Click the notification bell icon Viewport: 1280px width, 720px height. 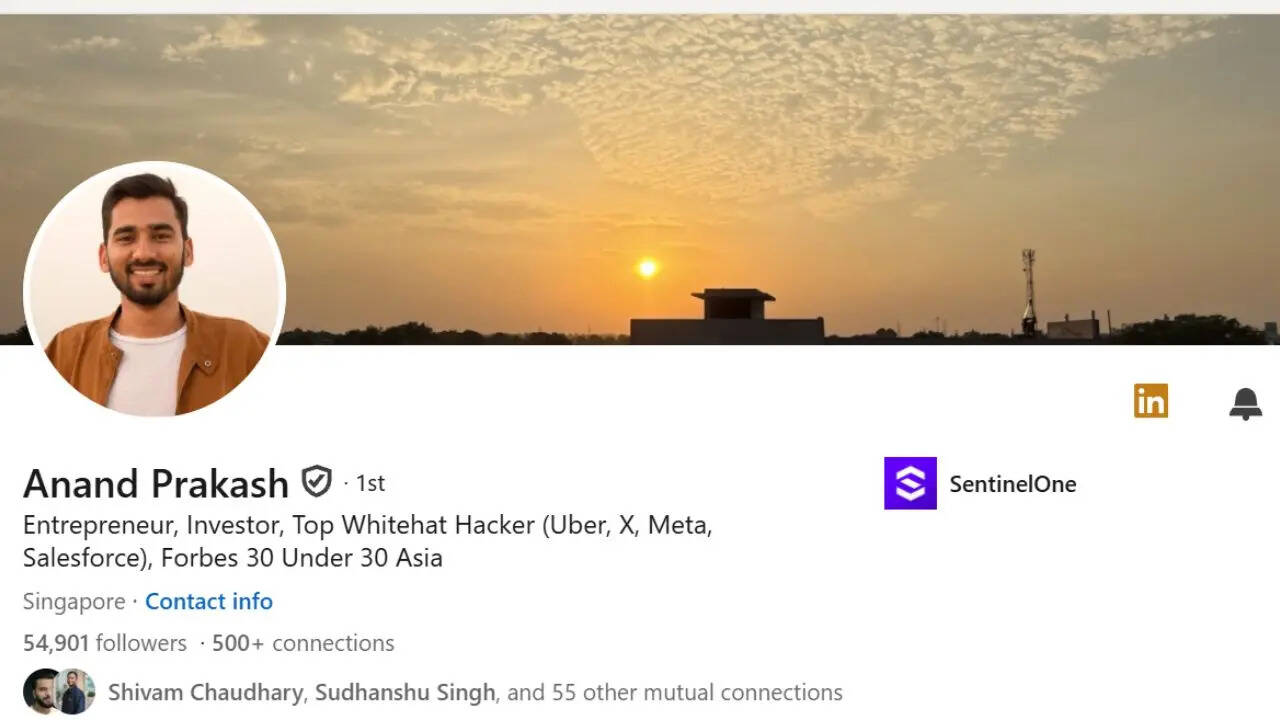[1245, 403]
